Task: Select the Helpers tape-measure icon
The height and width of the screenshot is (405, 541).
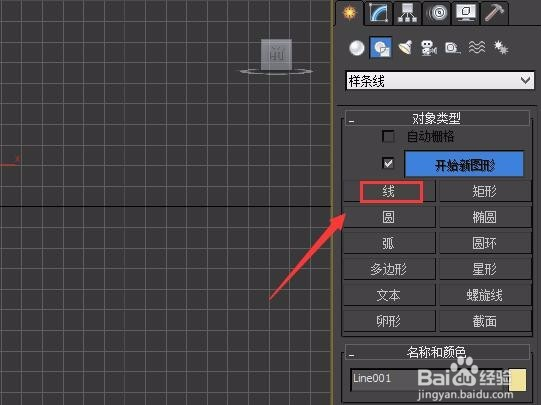Action: 453,48
